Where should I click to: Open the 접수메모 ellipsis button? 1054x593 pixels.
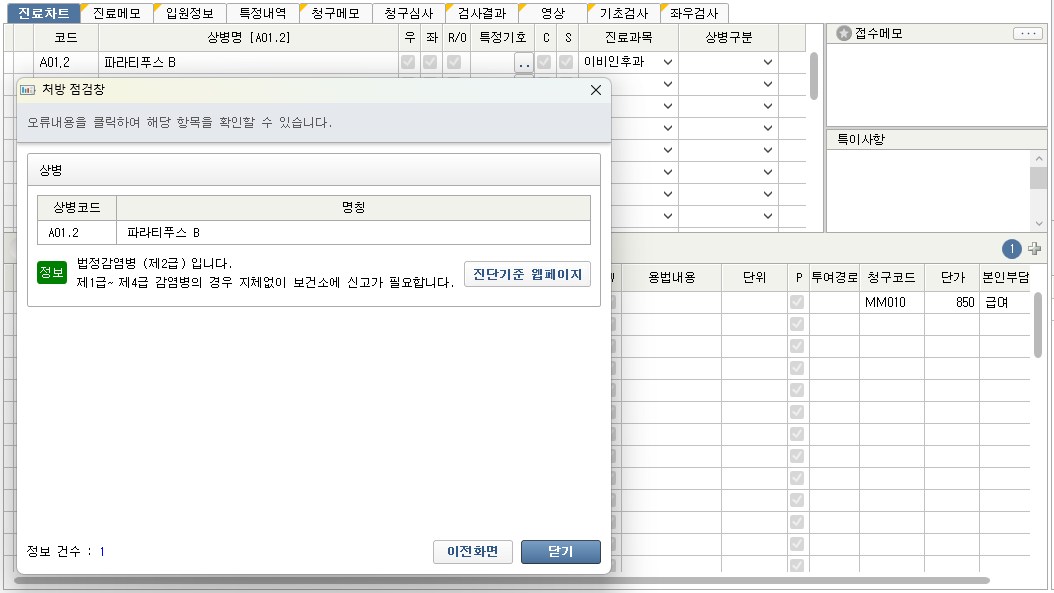[x=1027, y=34]
